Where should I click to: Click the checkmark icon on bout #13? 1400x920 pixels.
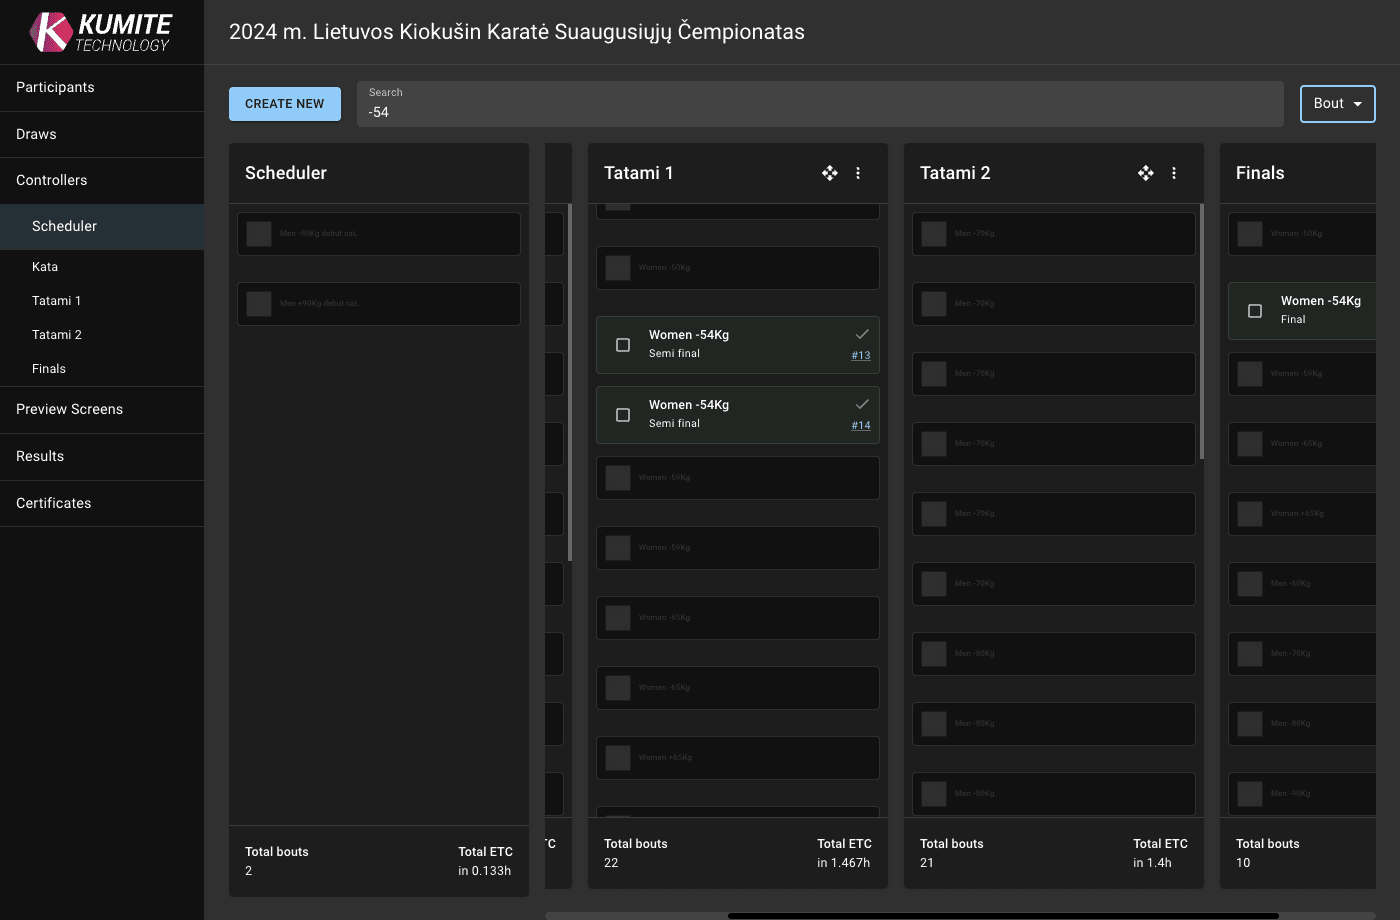coord(862,334)
